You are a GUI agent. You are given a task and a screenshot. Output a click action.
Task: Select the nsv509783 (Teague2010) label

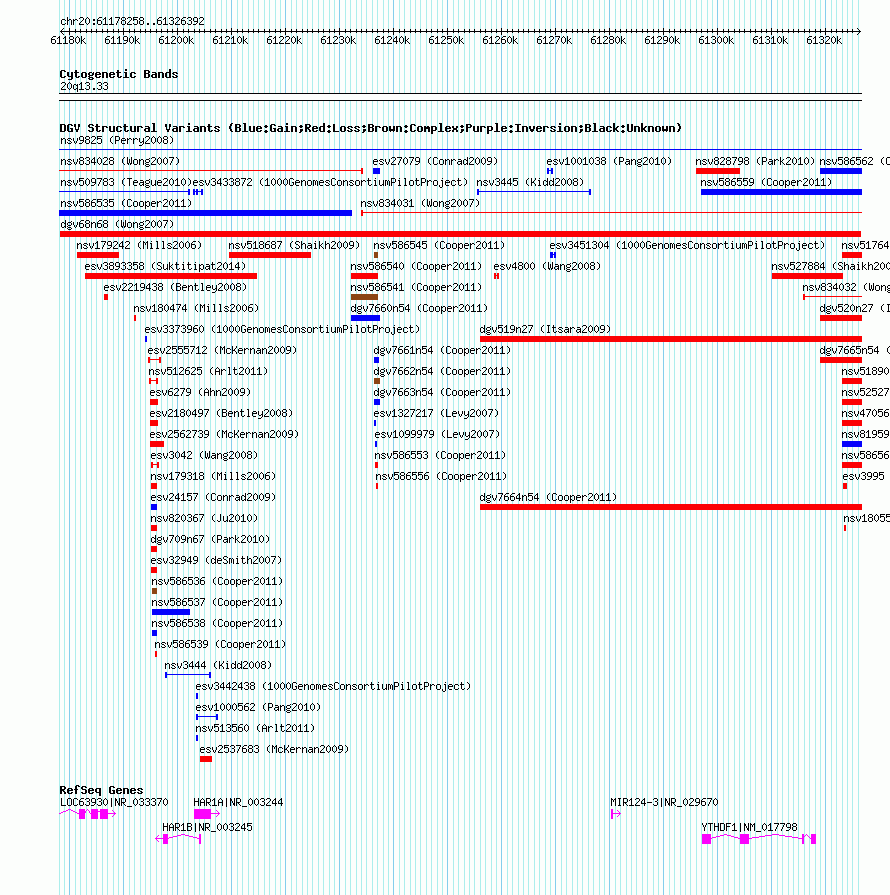pyautogui.click(x=126, y=183)
